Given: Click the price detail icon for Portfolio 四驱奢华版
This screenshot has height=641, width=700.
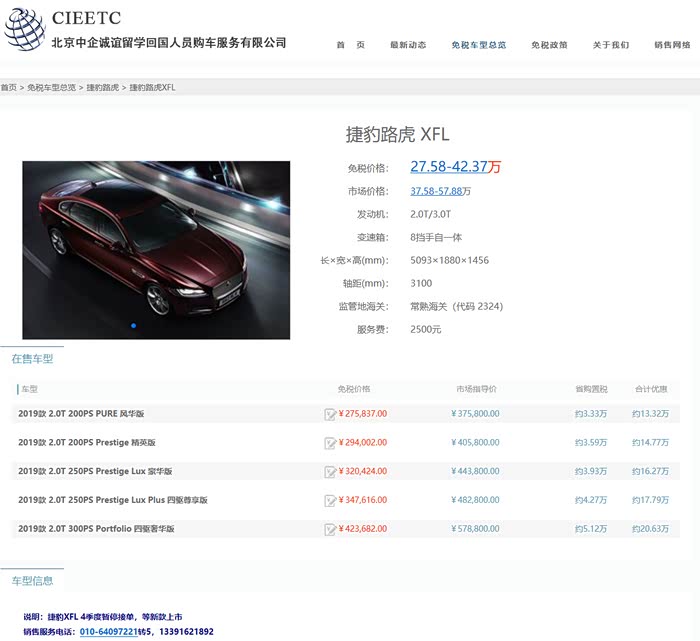Looking at the screenshot, I should tap(330, 529).
